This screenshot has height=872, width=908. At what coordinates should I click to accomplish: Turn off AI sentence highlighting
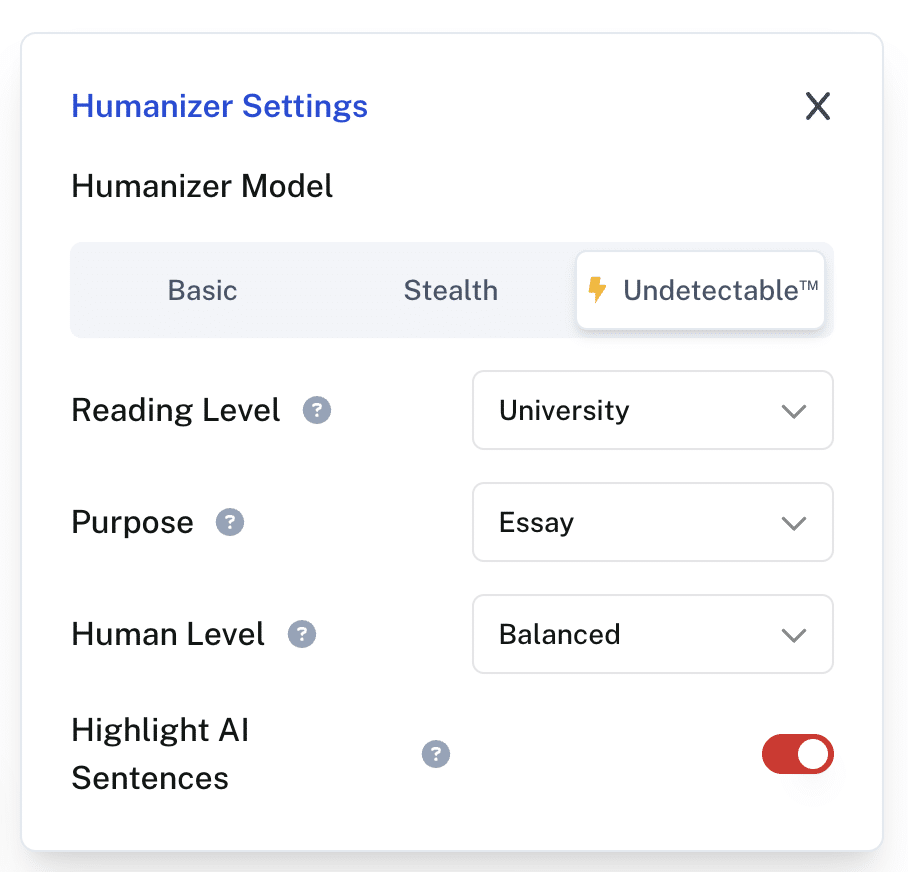tap(797, 754)
